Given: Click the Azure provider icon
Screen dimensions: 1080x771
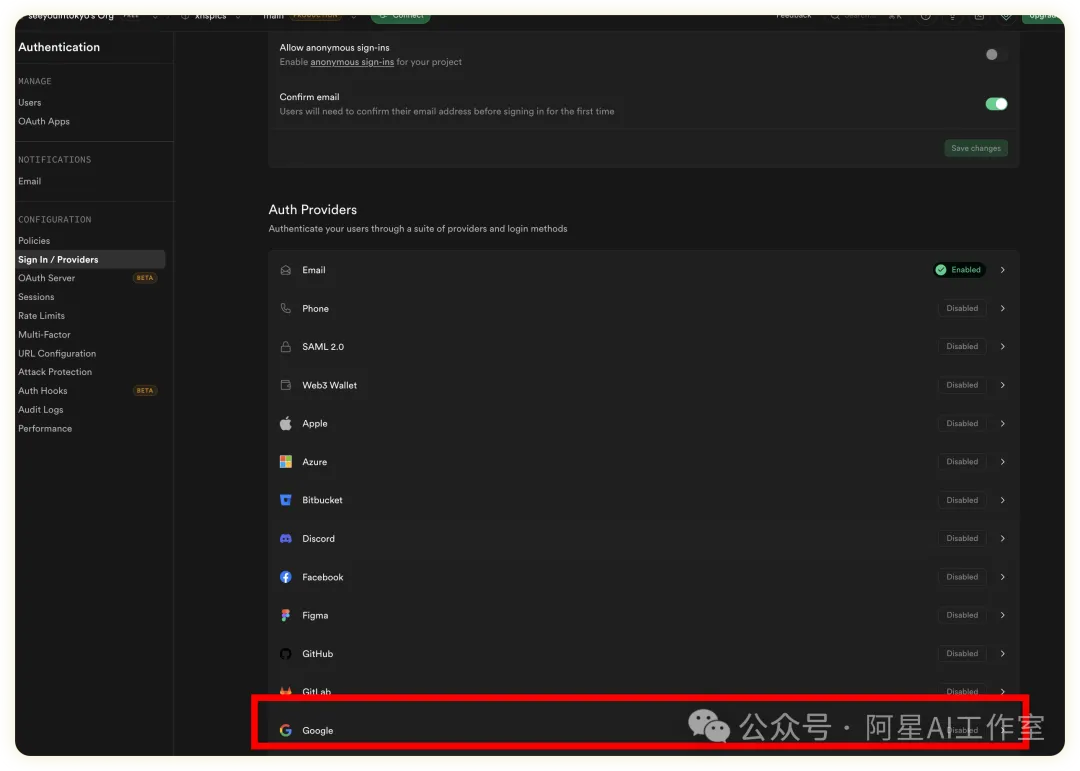Looking at the screenshot, I should (285, 462).
